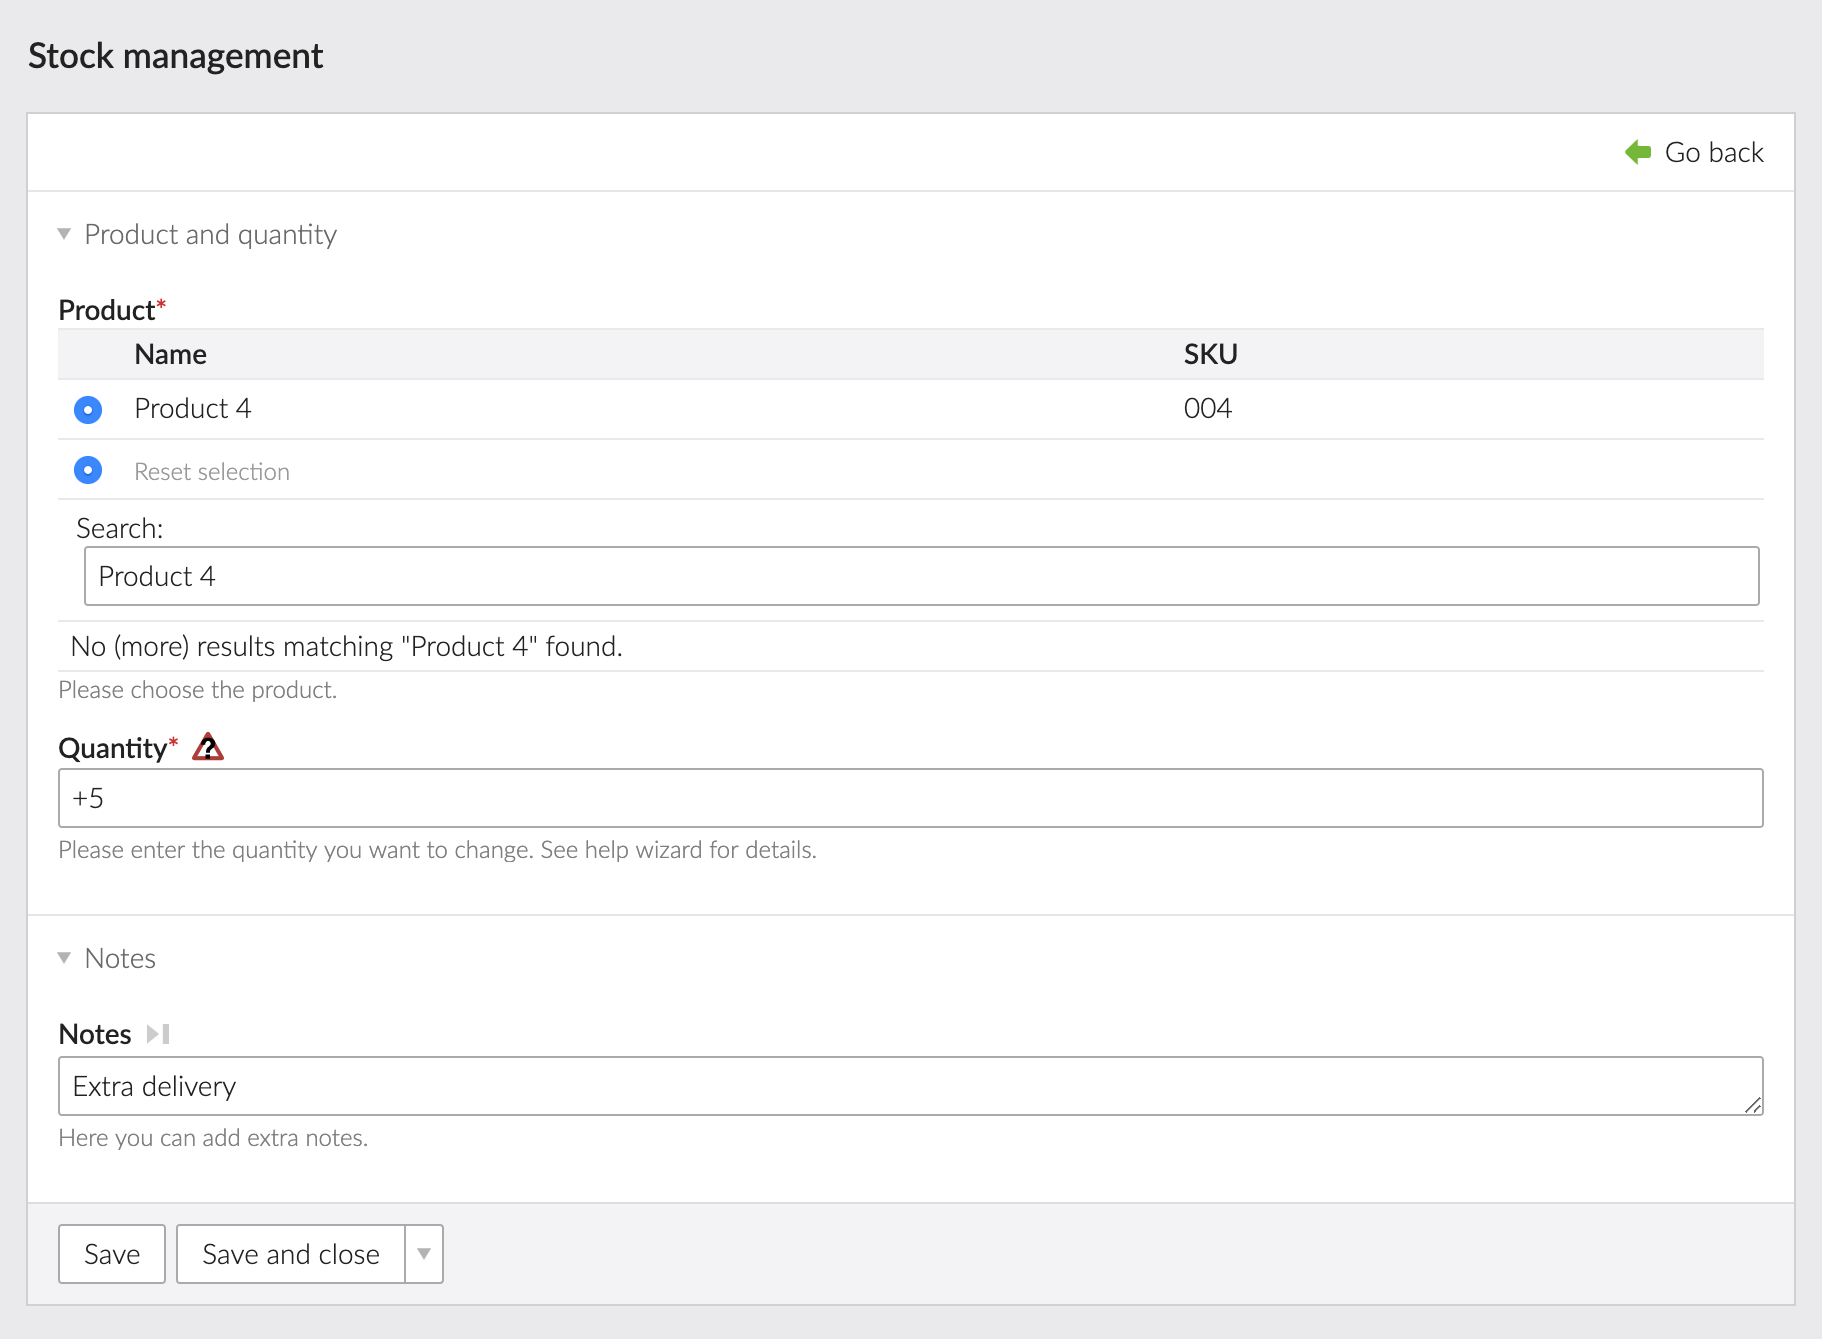Click the icon beside the Notes label
The width and height of the screenshot is (1822, 1339).
point(158,1034)
